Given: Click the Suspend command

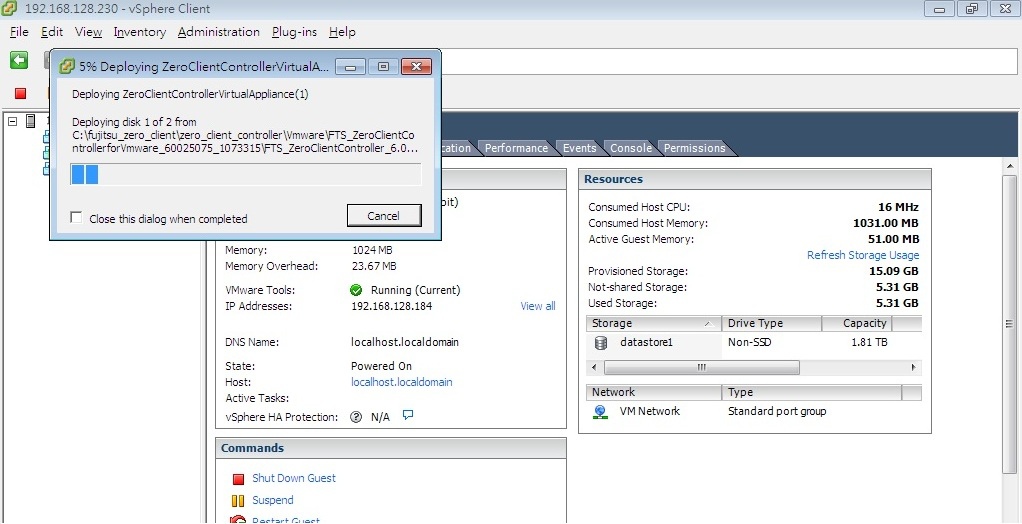Looking at the screenshot, I should 272,500.
